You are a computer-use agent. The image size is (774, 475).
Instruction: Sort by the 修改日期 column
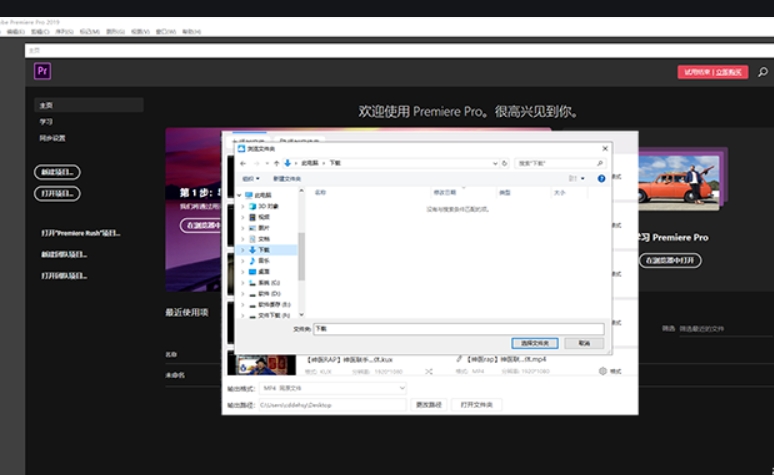(x=444, y=193)
